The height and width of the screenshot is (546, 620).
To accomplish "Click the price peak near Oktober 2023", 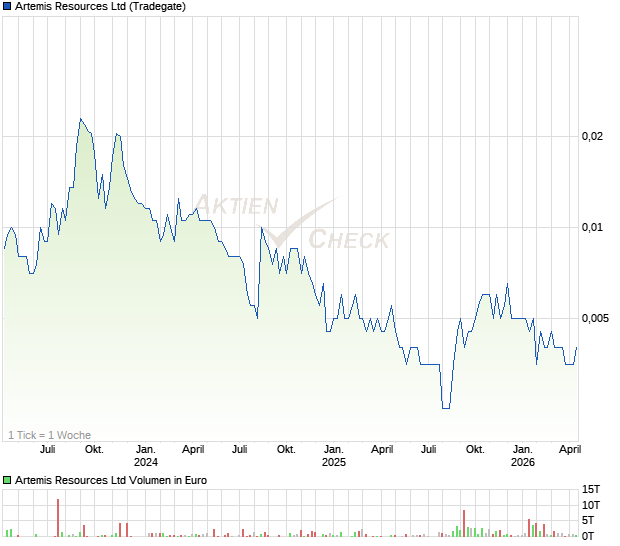I will (81, 119).
